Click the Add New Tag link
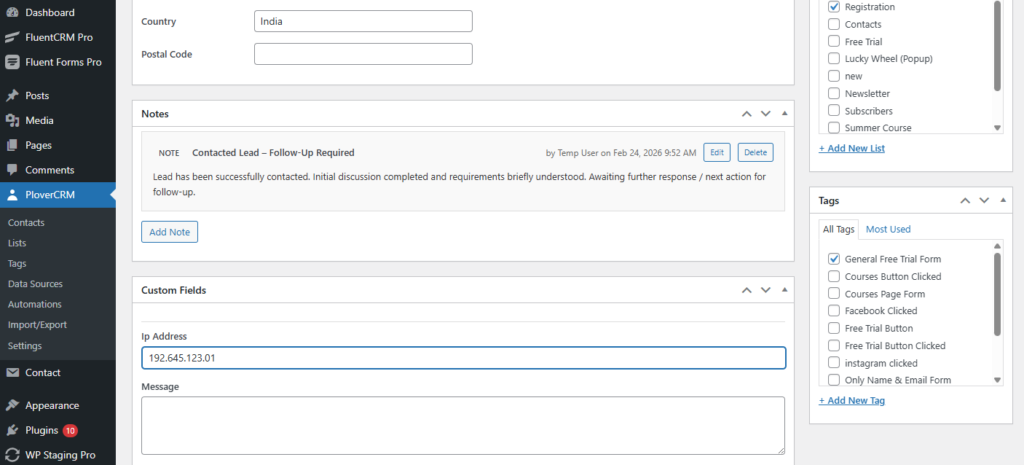The image size is (1024, 465). 851,401
